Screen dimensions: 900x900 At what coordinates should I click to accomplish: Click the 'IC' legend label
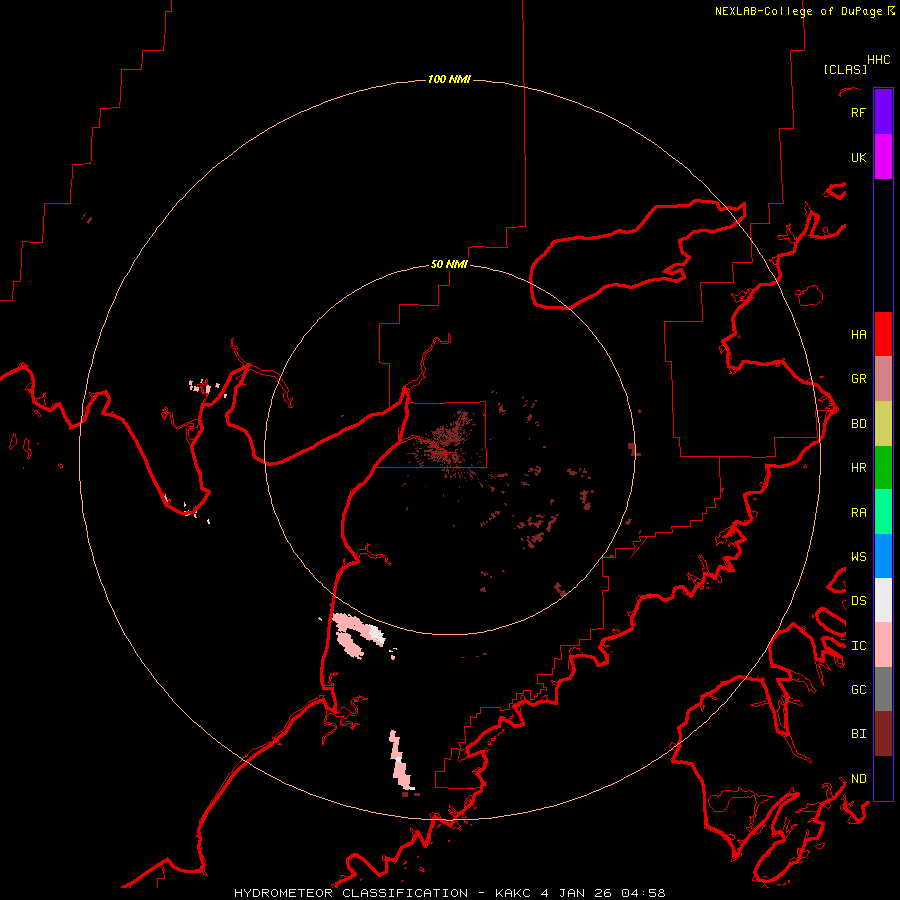pyautogui.click(x=858, y=646)
